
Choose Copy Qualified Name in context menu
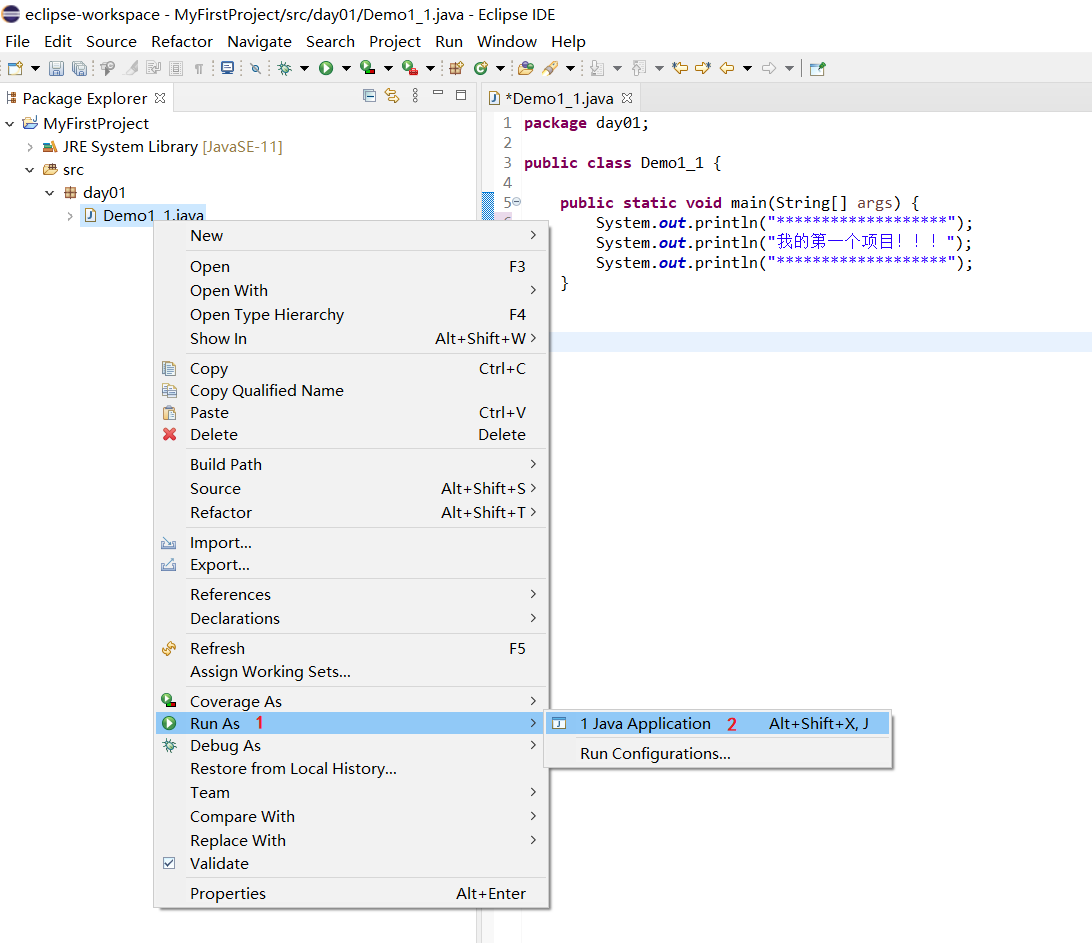(351, 391)
